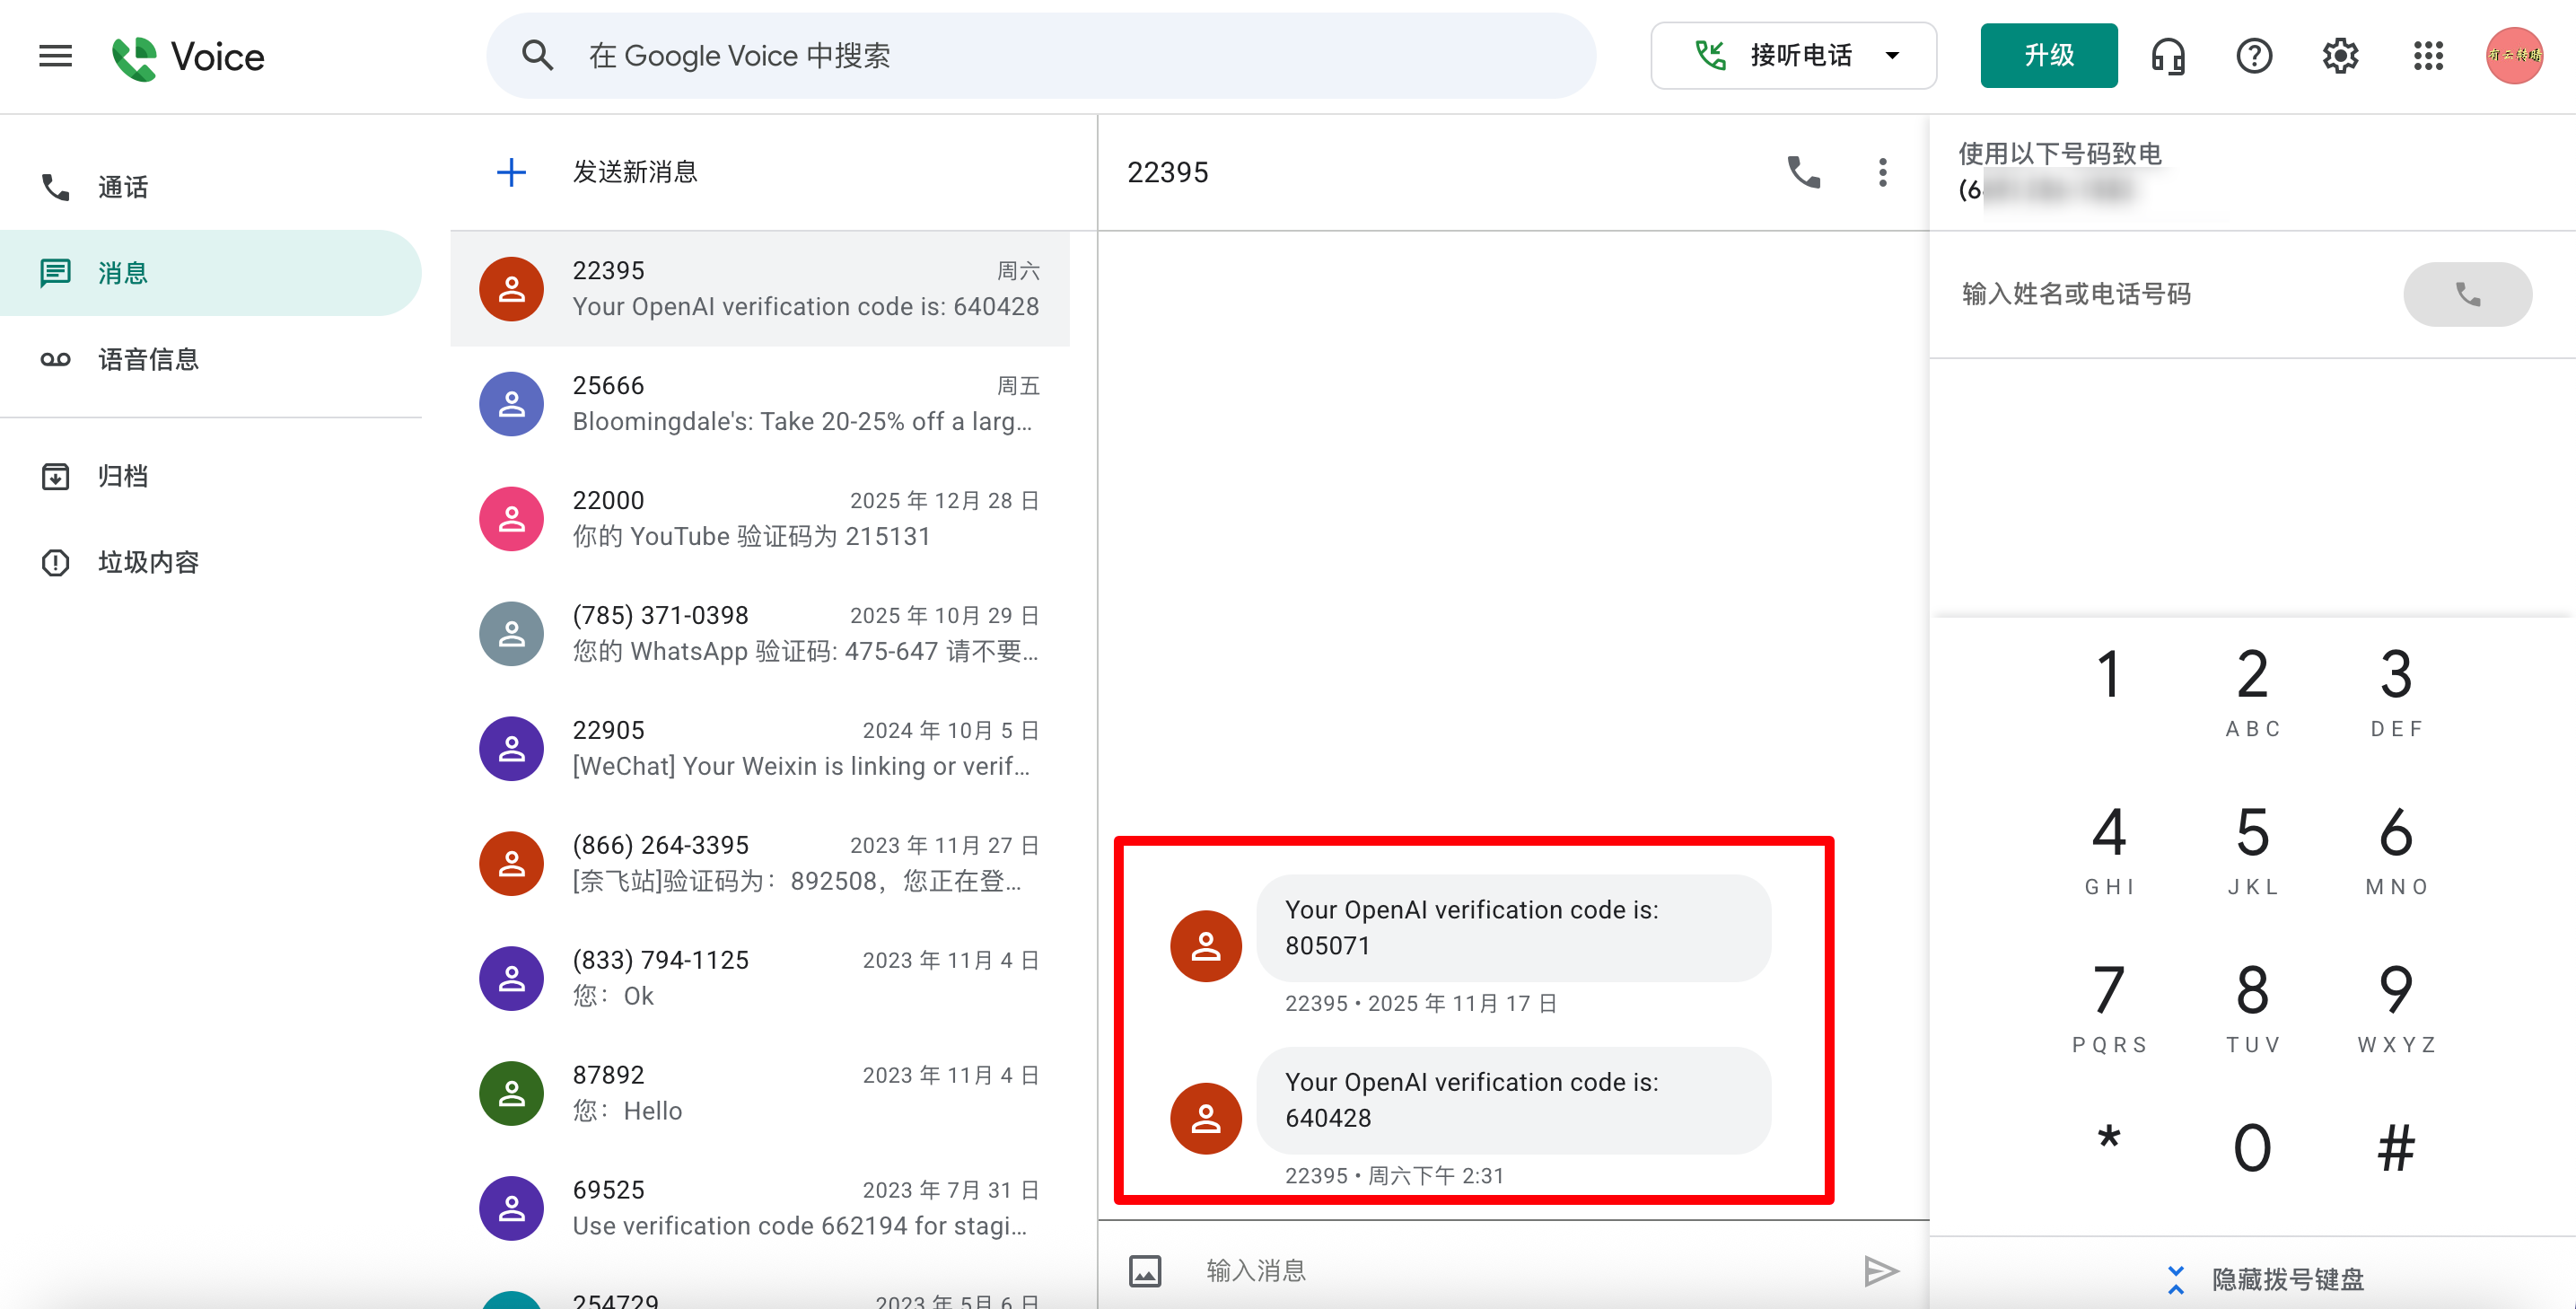Open the main hamburger menu
The height and width of the screenshot is (1309, 2576).
pos(55,56)
